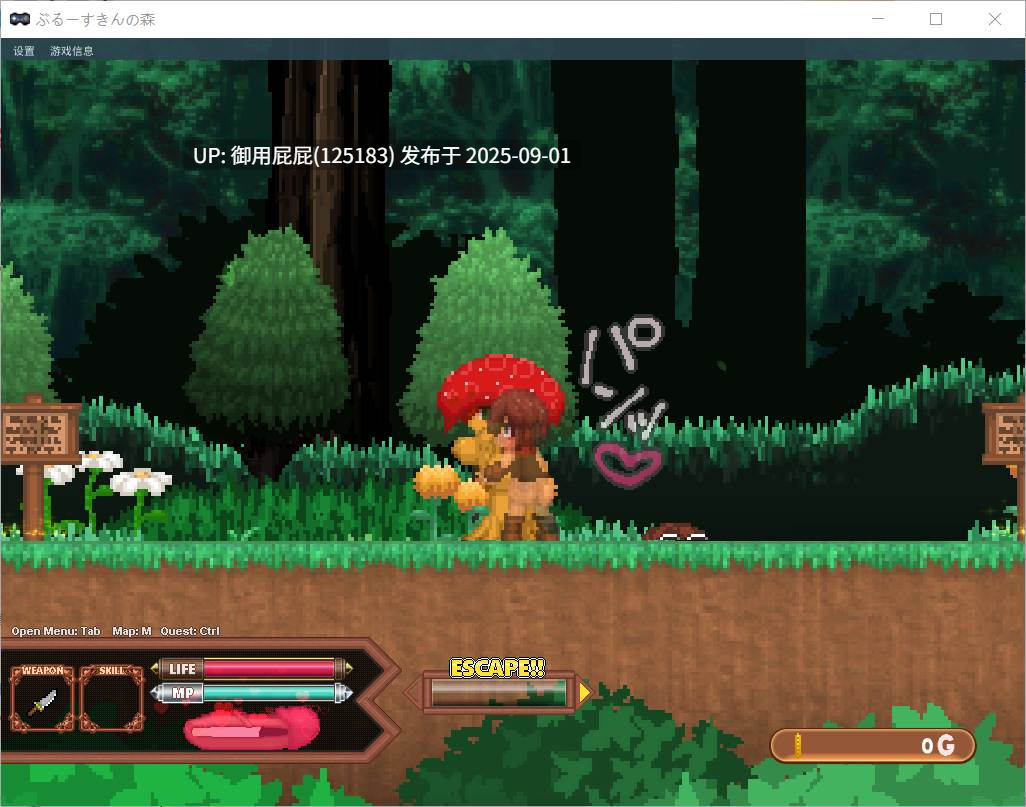Click the gamepad app icon in title bar
The height and width of the screenshot is (807, 1026).
20,19
